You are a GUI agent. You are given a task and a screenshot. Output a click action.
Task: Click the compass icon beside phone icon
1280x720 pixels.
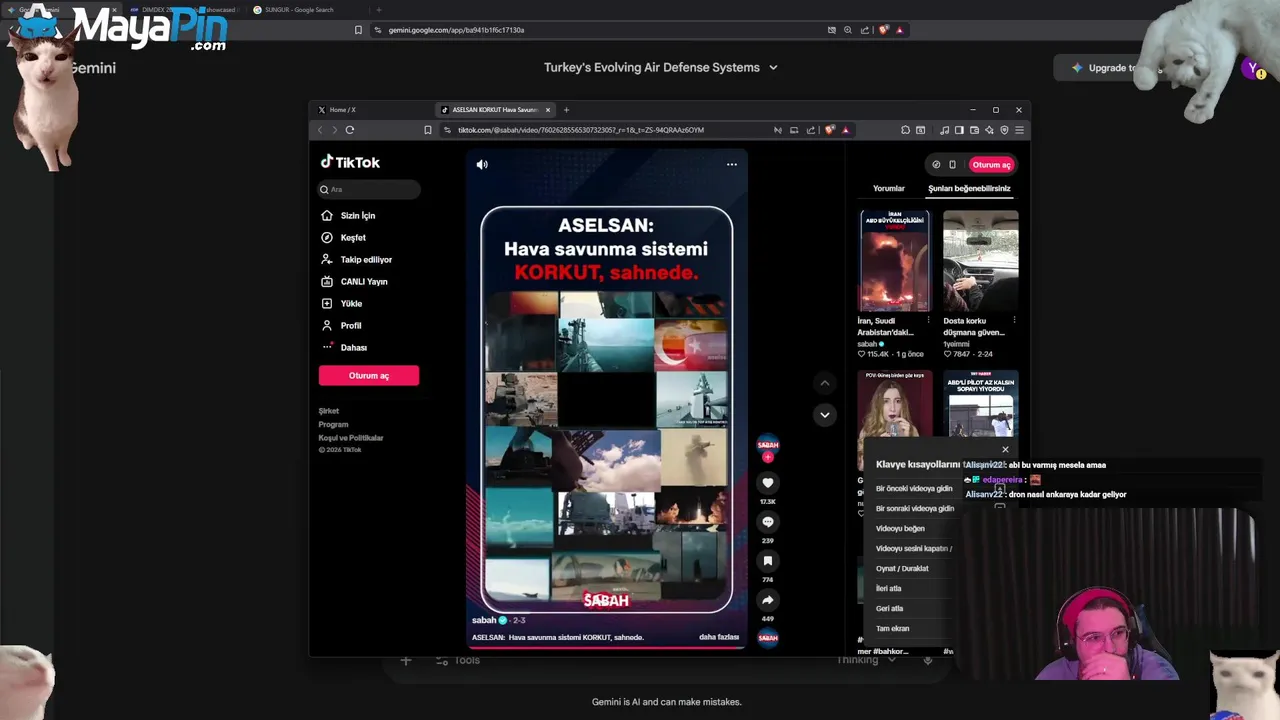(x=936, y=165)
